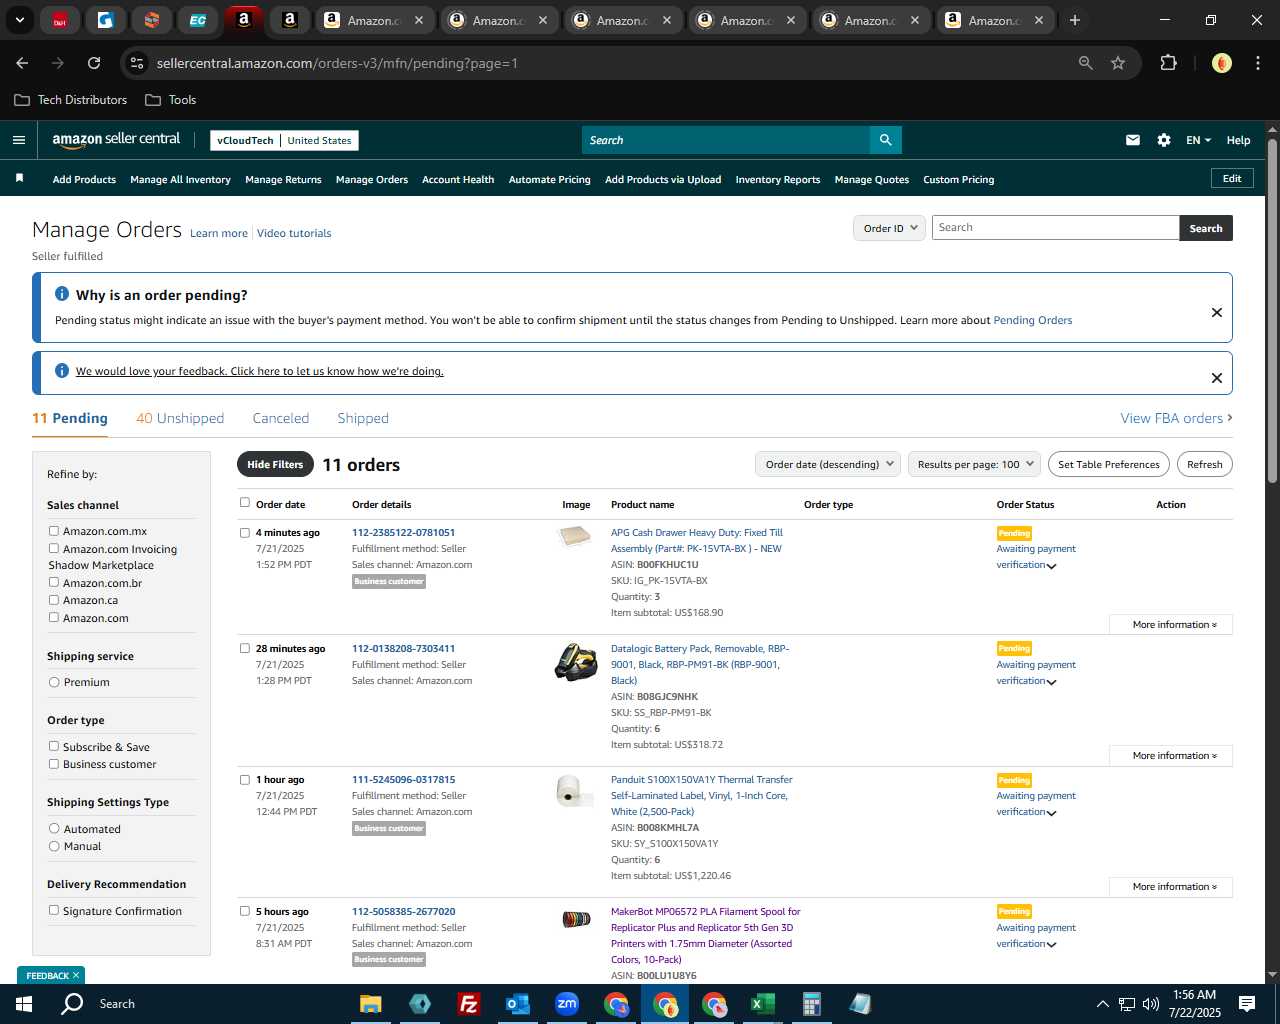Check Amazon.com Invoicing Shadow Marketplace filter
This screenshot has height=1024, width=1280.
54,548
